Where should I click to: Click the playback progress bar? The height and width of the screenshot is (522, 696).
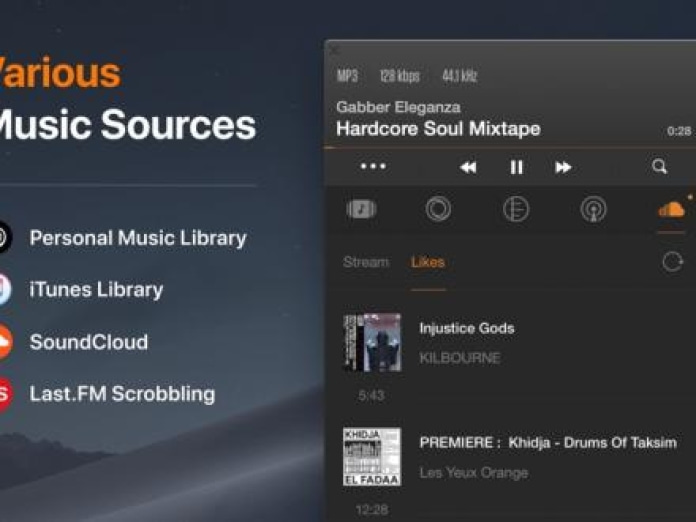click(510, 147)
